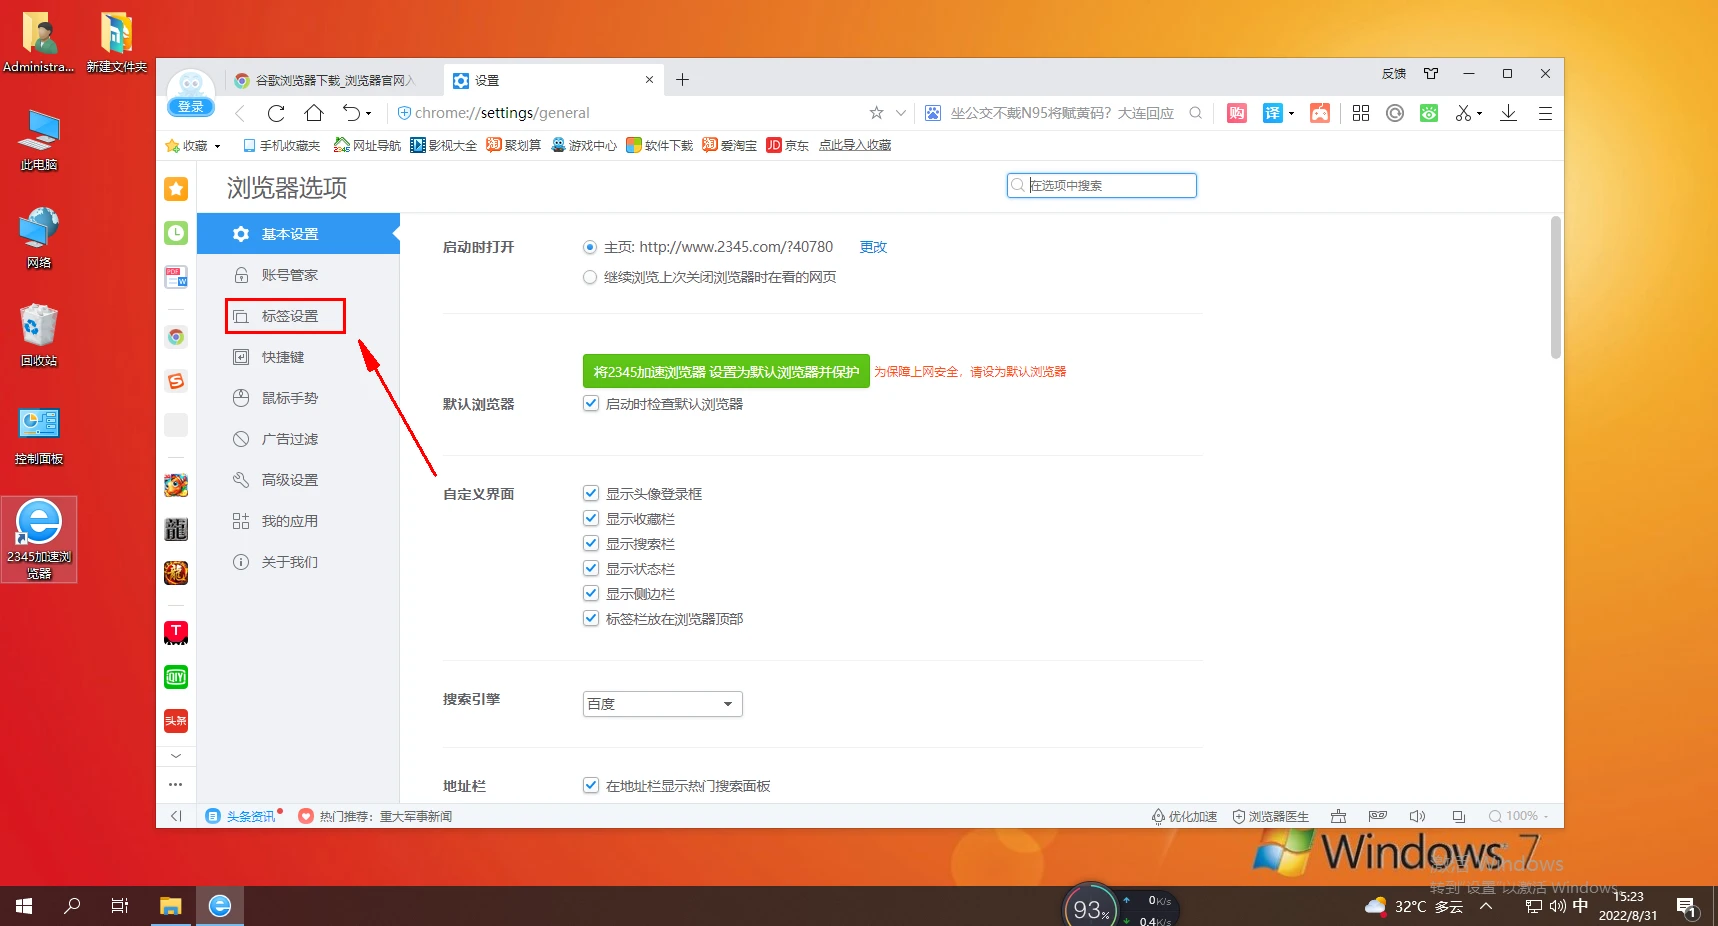The image size is (1718, 926).
Task: Show hidden tray icons chevron
Action: pyautogui.click(x=1486, y=906)
